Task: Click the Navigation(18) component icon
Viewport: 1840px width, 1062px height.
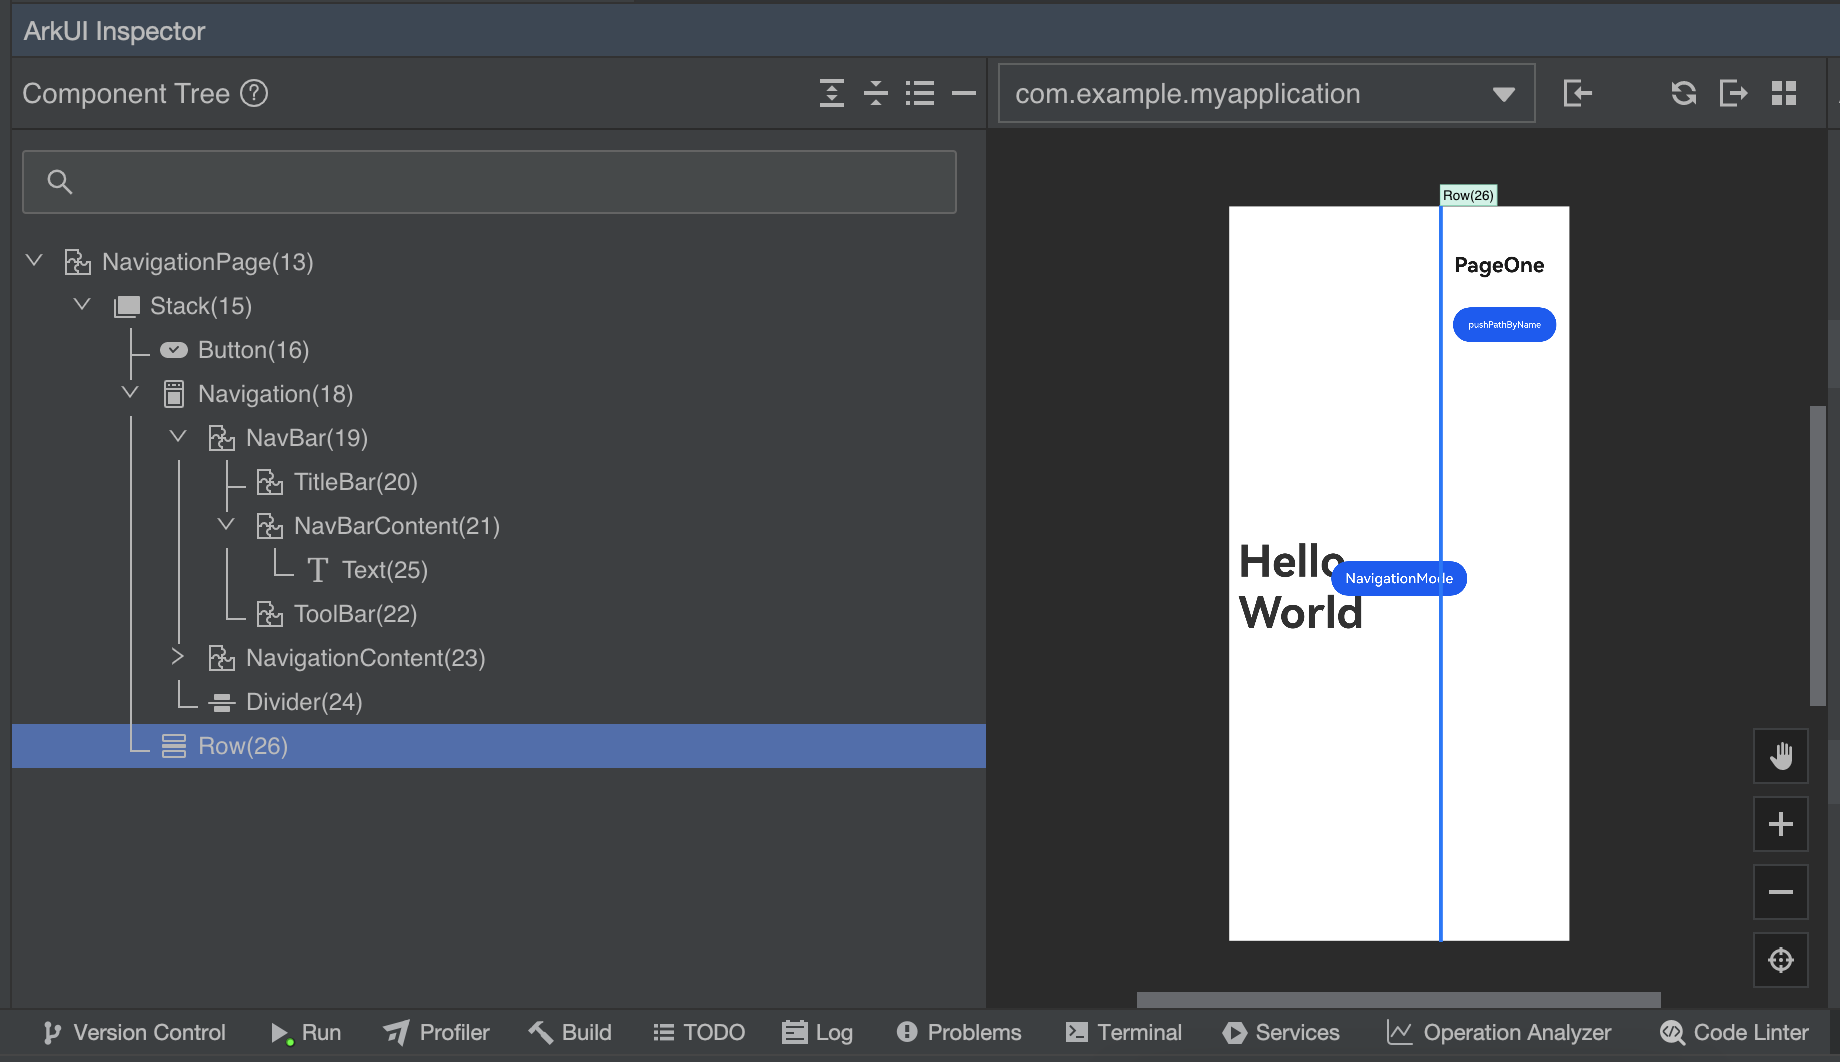Action: [x=174, y=394]
